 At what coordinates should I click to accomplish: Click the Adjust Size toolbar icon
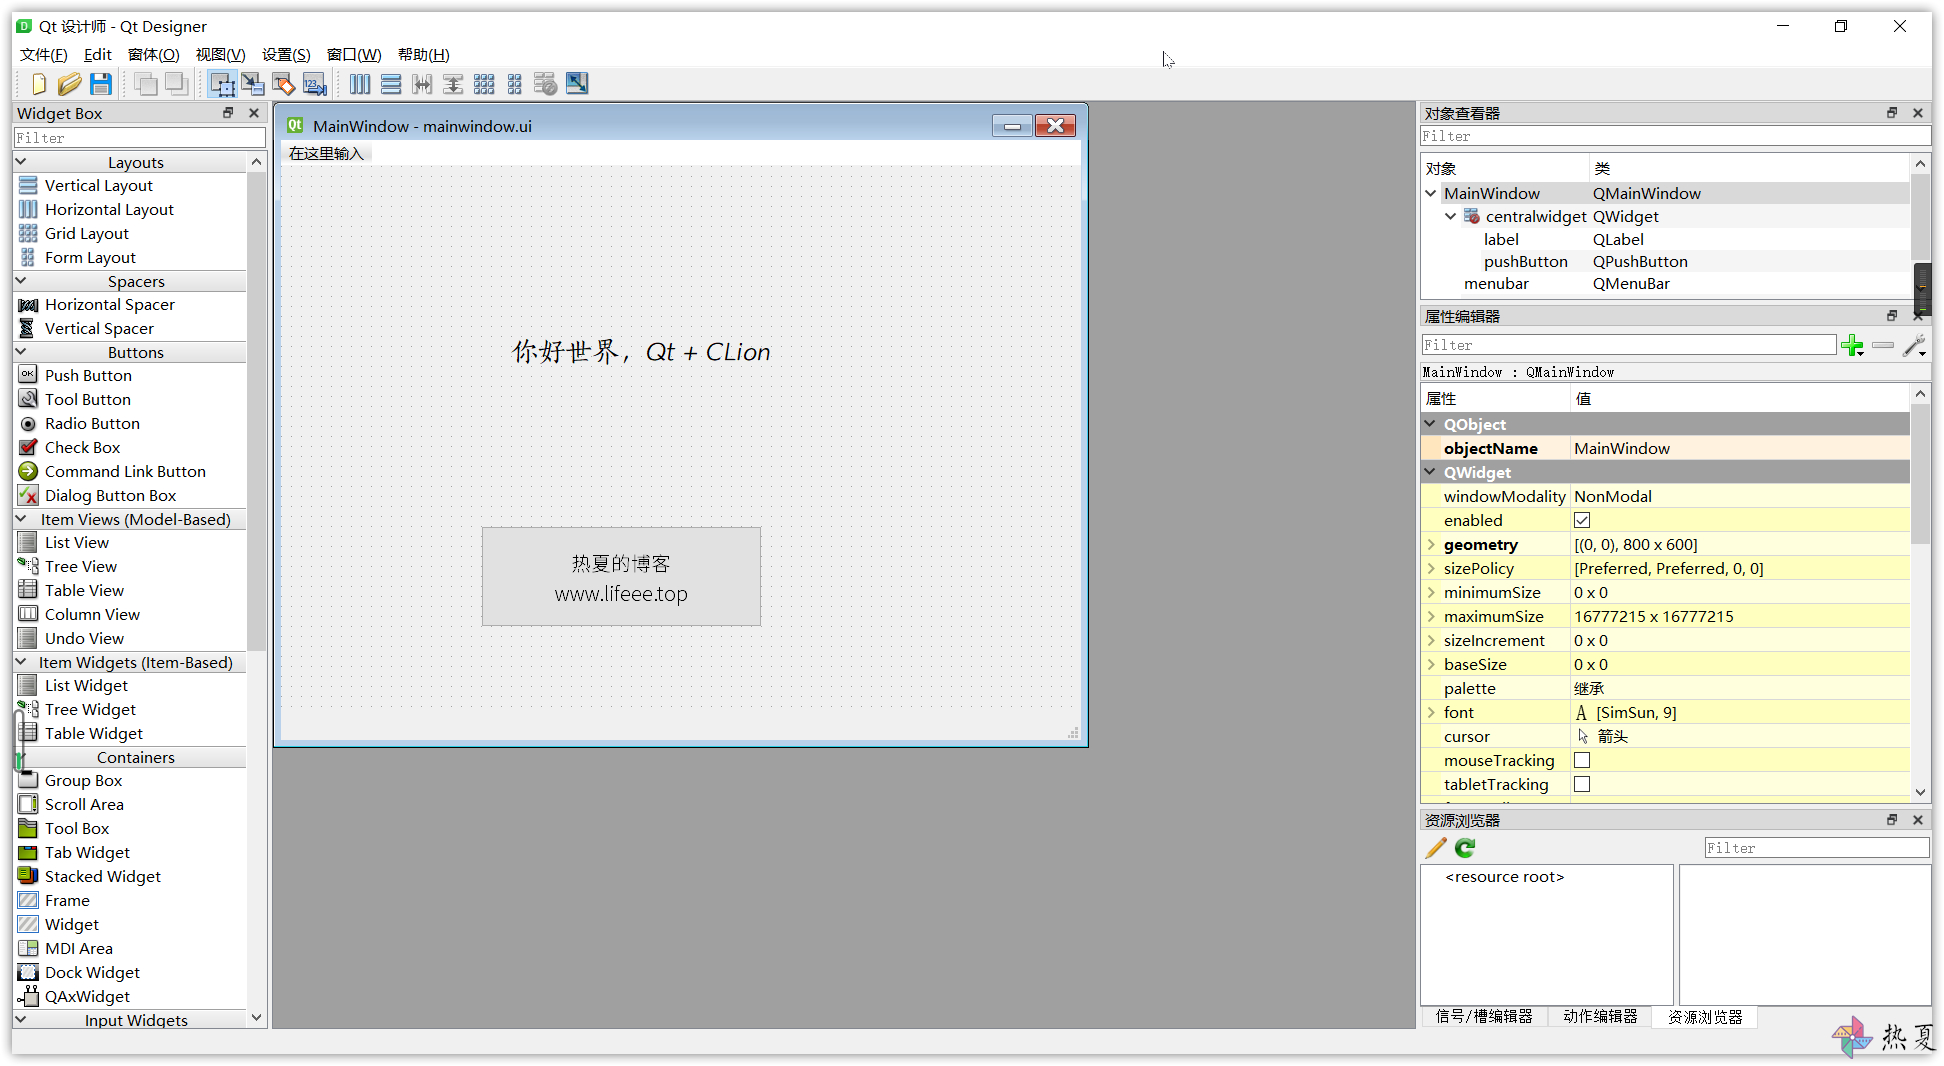pyautogui.click(x=577, y=84)
